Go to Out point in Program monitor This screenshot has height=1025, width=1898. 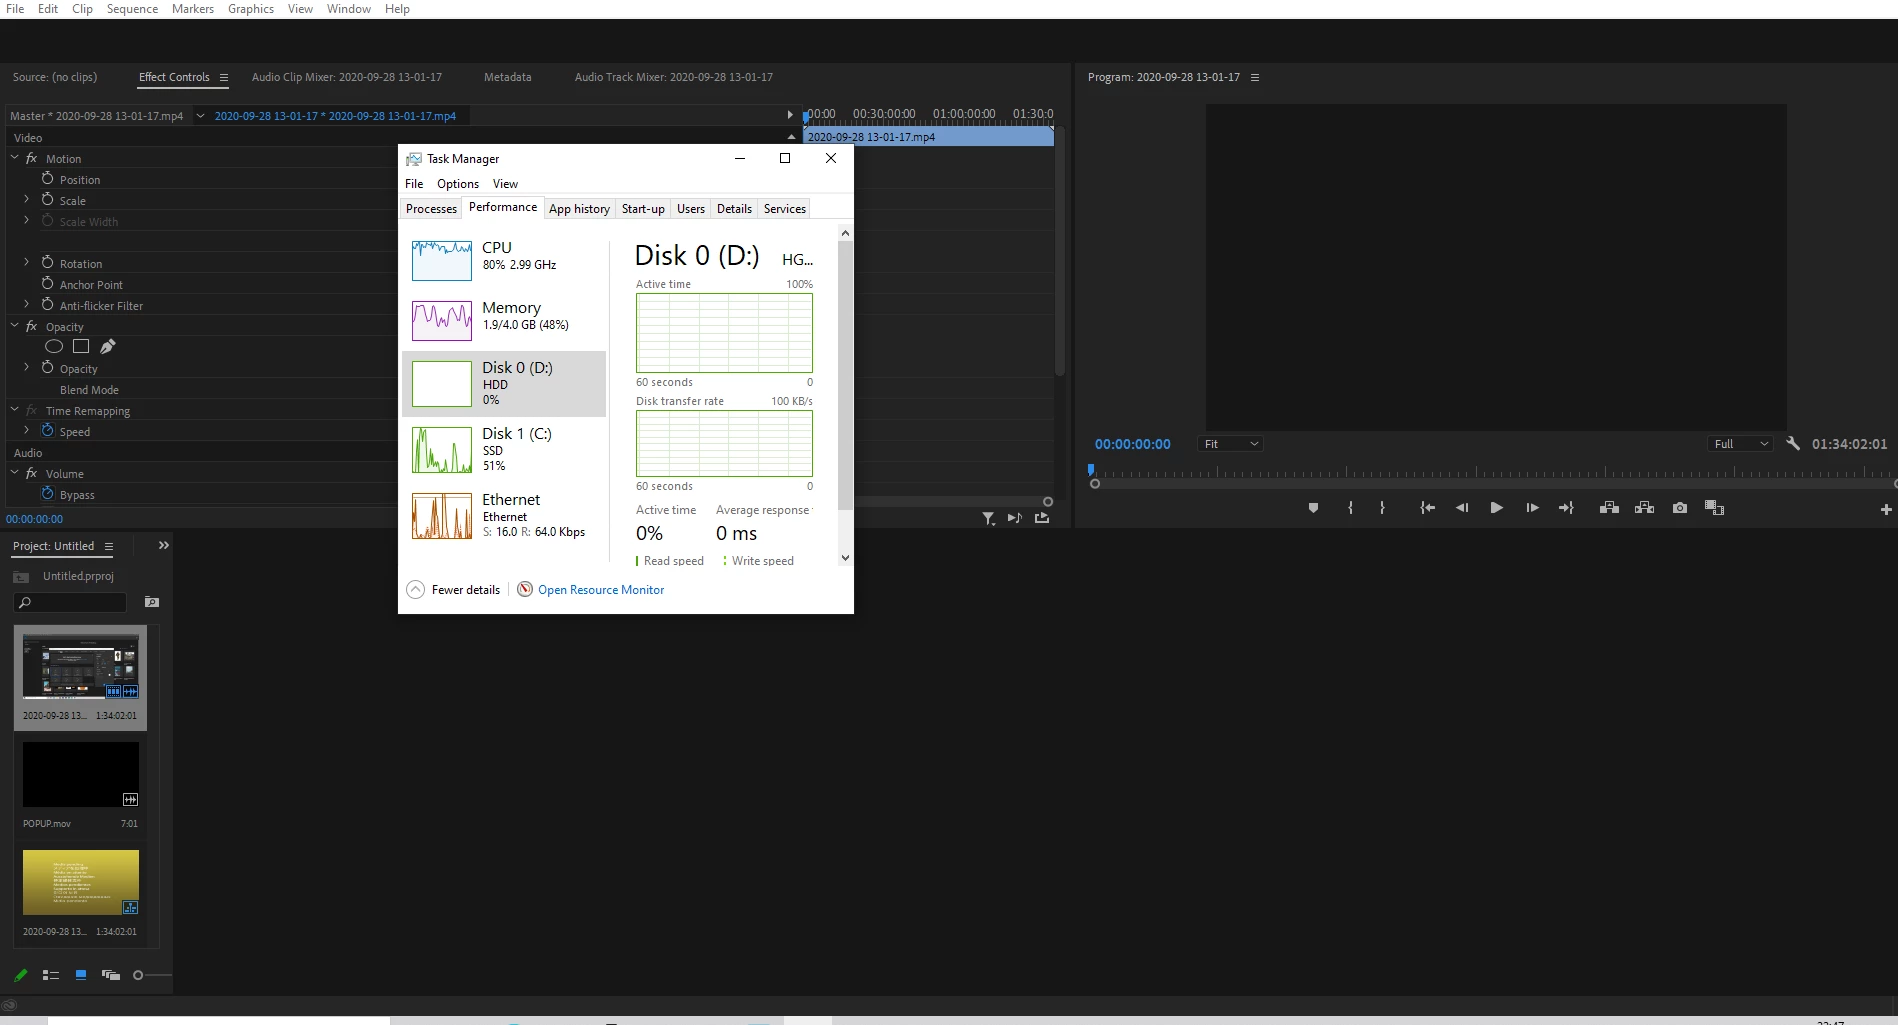1566,508
